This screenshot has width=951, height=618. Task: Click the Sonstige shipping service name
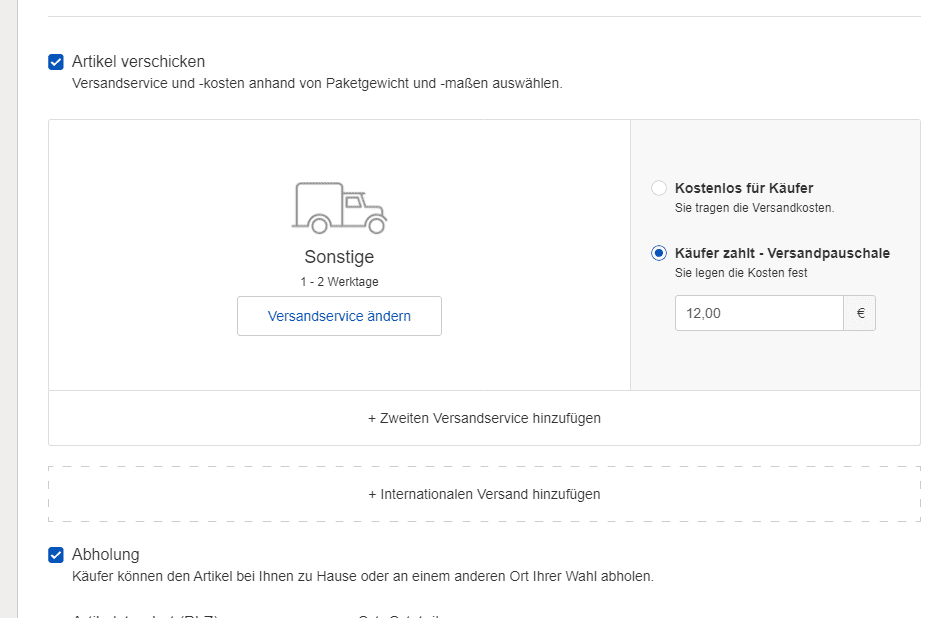click(x=339, y=257)
